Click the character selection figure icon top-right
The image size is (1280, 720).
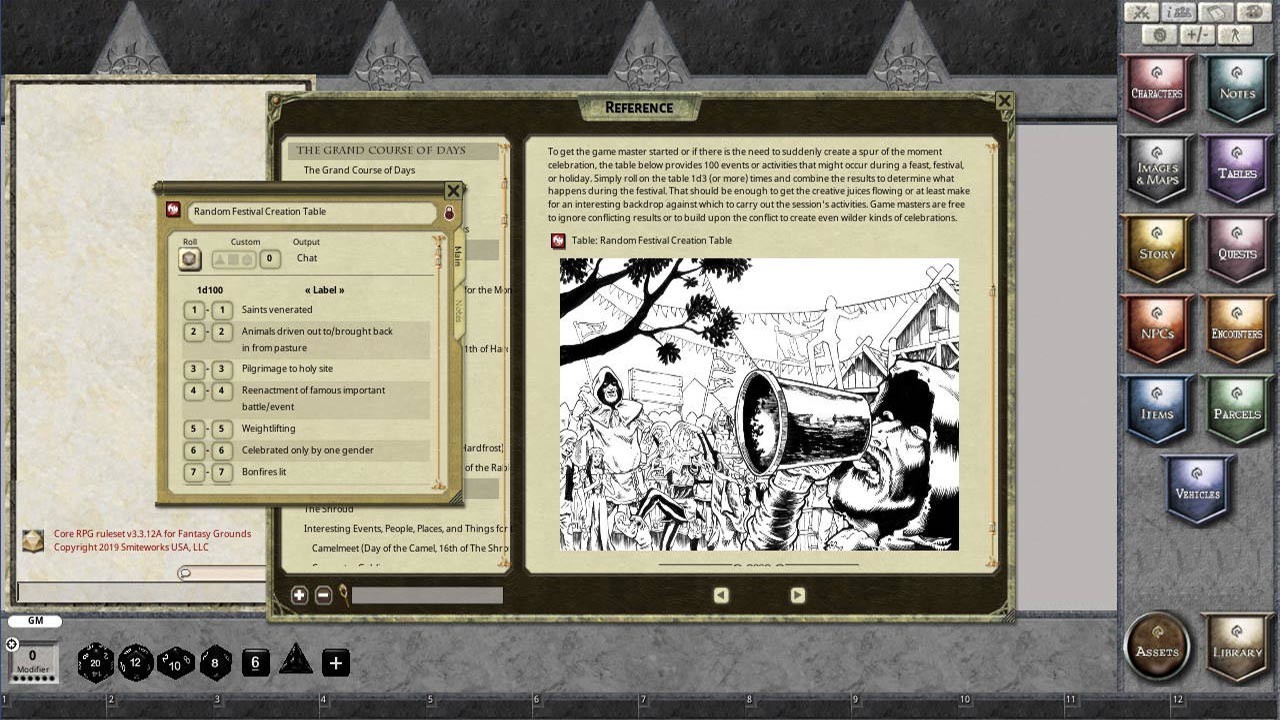[1236, 34]
